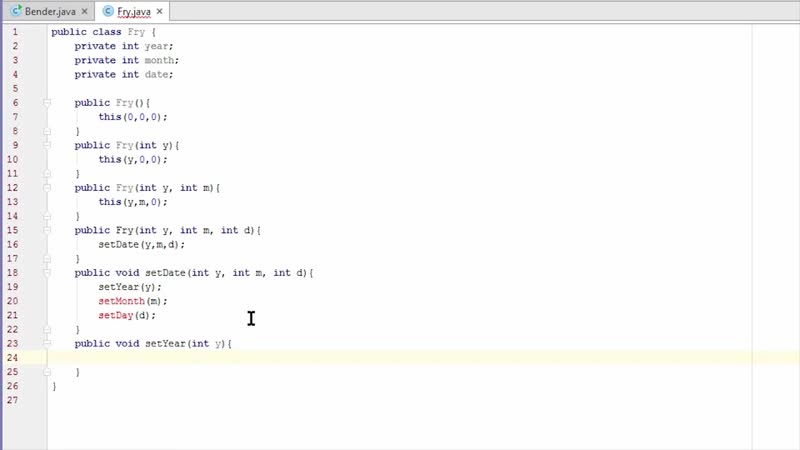Click the Fry.java class file icon
Viewport: 800px width, 450px height.
[x=108, y=11]
